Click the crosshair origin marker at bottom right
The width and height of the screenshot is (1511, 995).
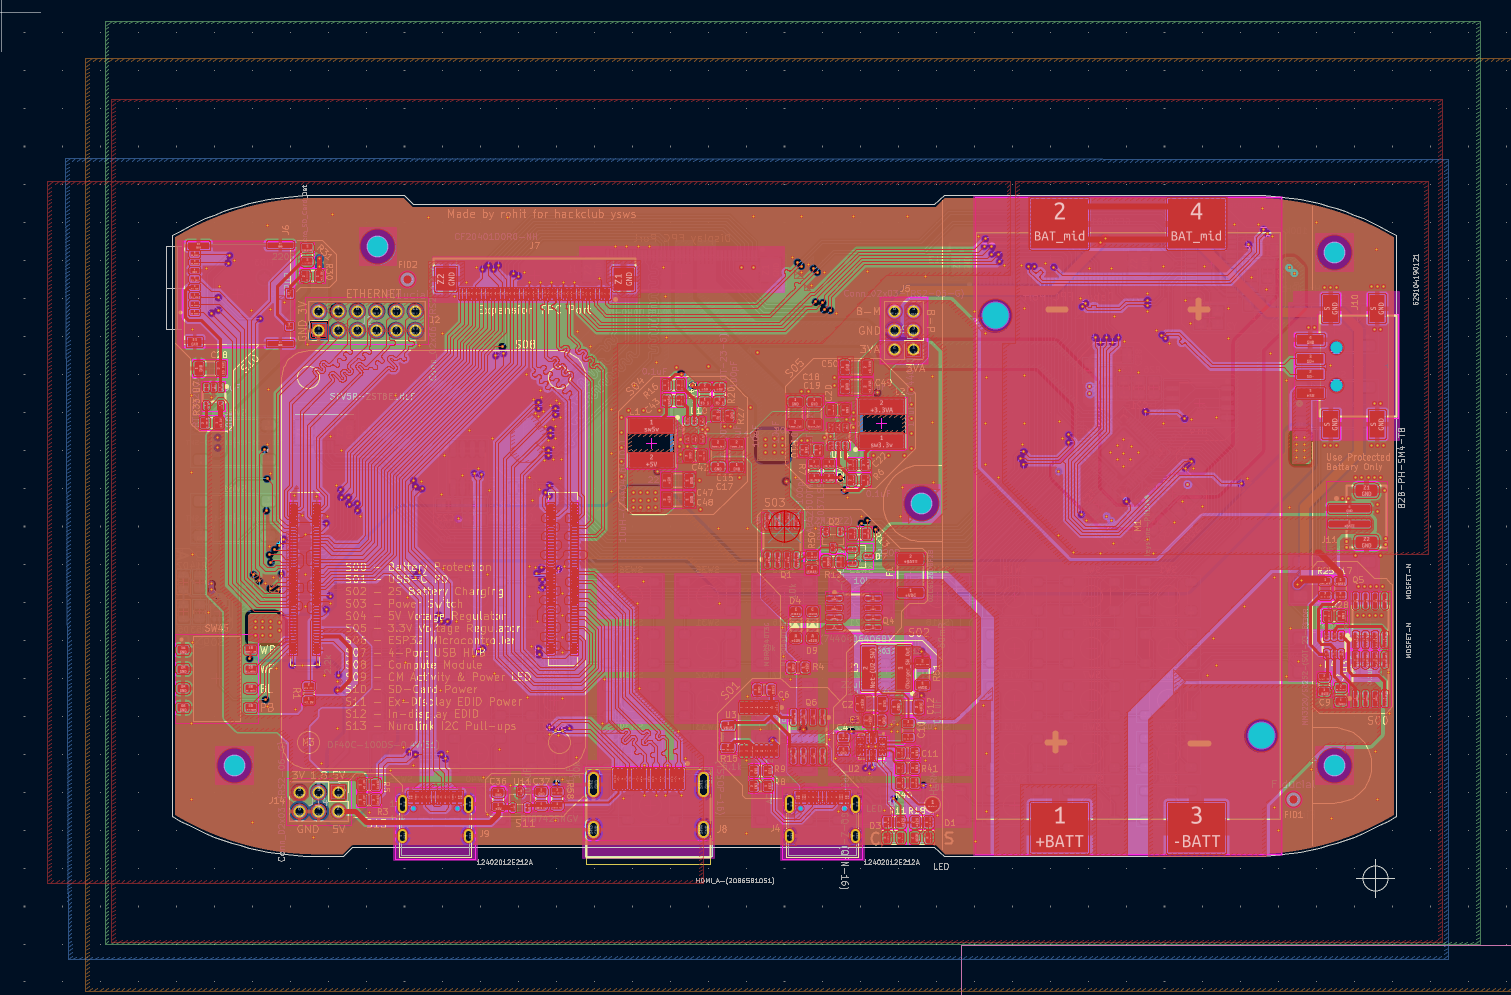click(x=1377, y=878)
